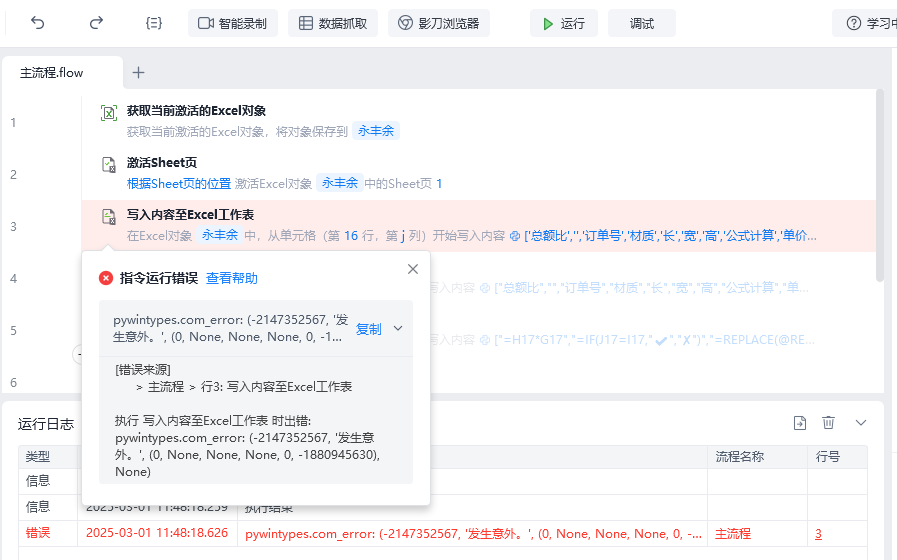The width and height of the screenshot is (897, 560).
Task: Click step 5 formula content text
Action: 654,340
